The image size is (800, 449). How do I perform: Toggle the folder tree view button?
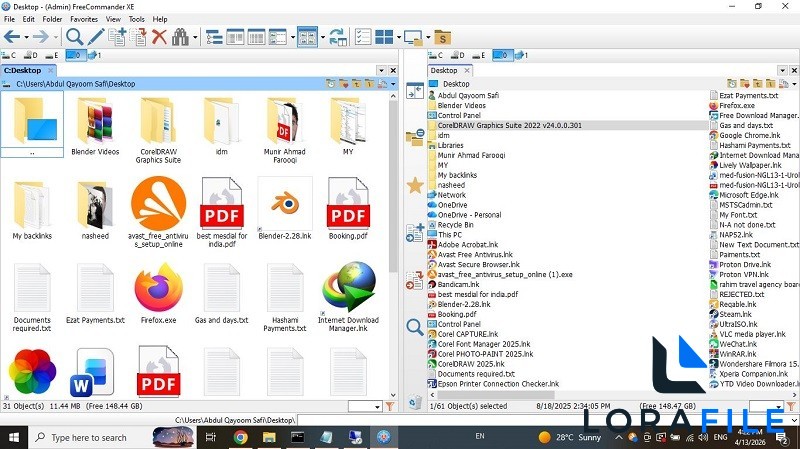tap(214, 37)
